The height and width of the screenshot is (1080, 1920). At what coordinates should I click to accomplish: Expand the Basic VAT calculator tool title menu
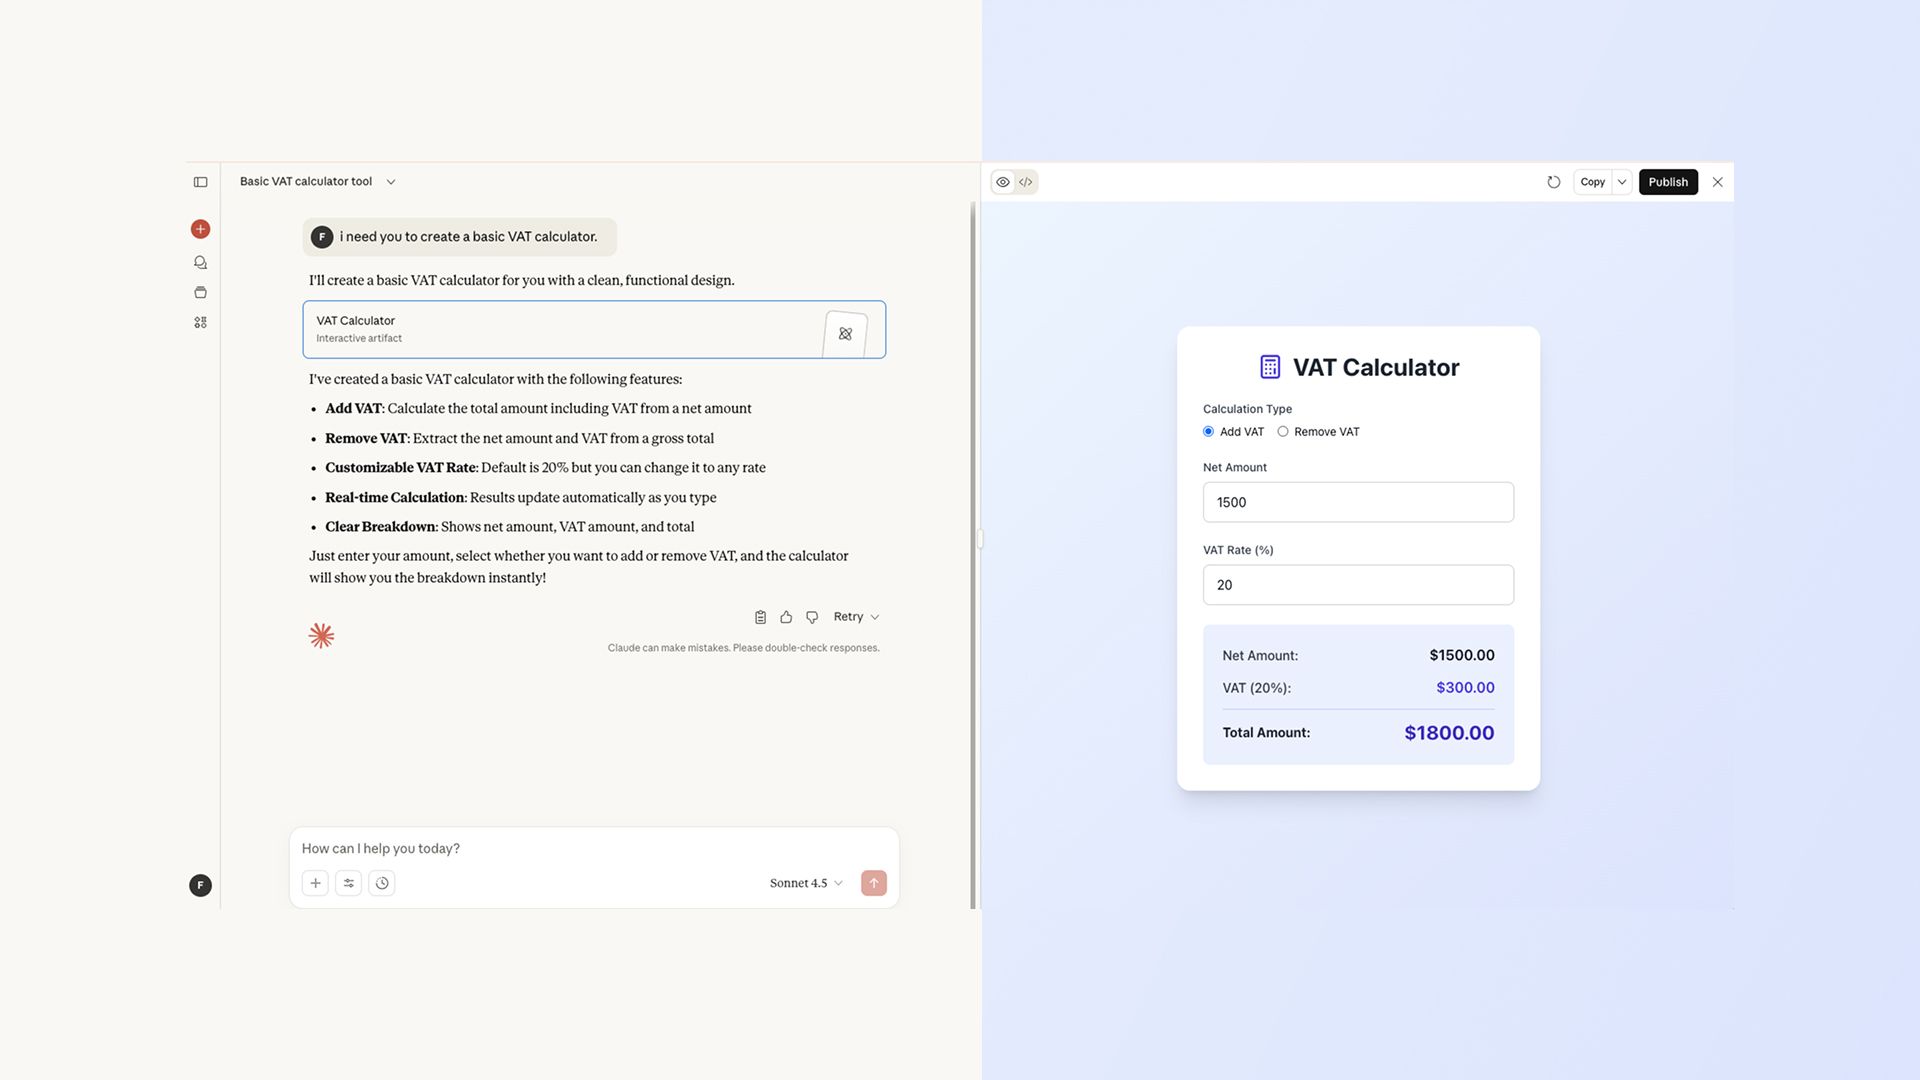coord(390,181)
